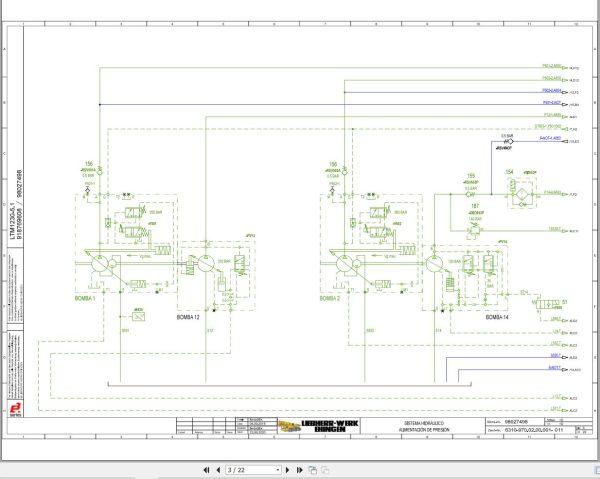Click drawing number '6310-970.02.00.001- 011'
Image resolution: width=600 pixels, height=479 pixels.
click(x=534, y=430)
